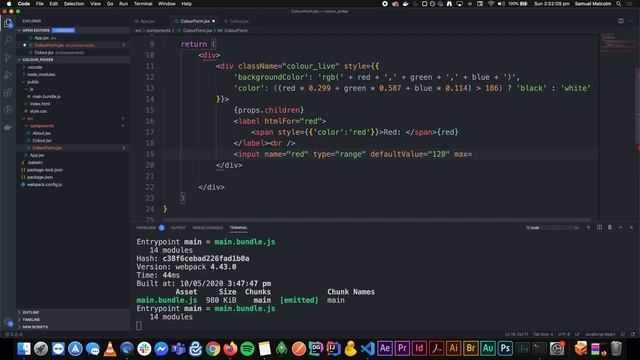Collapse the Open Editors section

pos(36,30)
